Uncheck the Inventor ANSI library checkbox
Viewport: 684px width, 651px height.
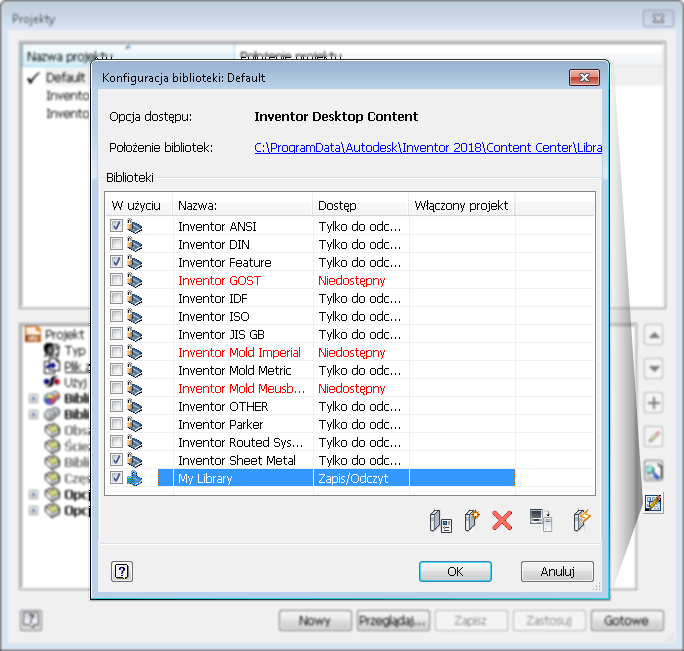click(116, 226)
